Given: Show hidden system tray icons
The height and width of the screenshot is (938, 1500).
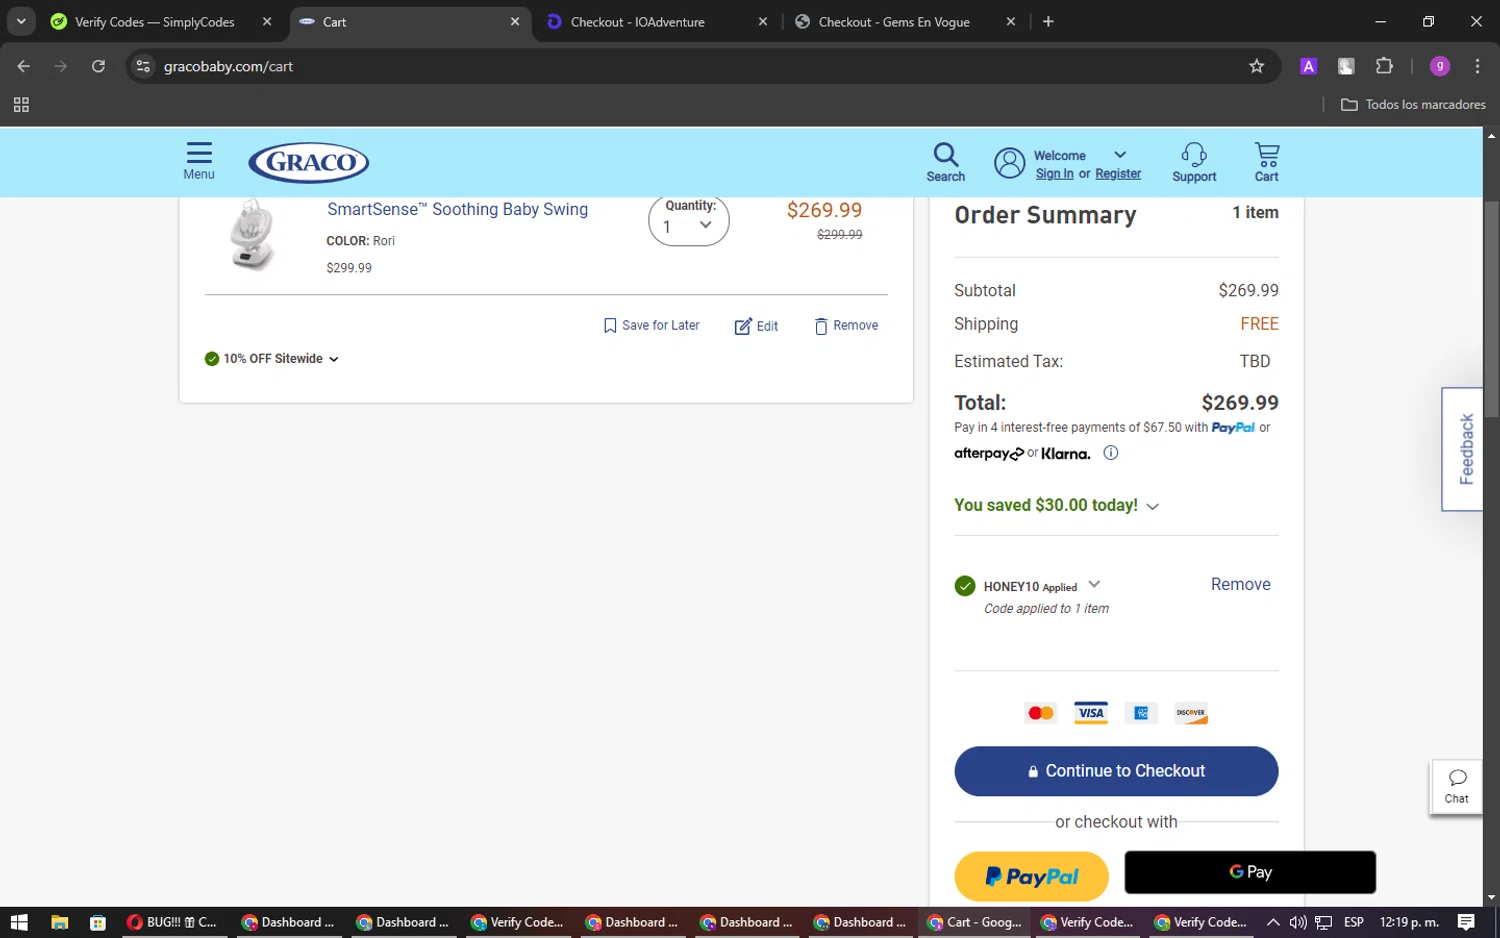Looking at the screenshot, I should coord(1272,922).
